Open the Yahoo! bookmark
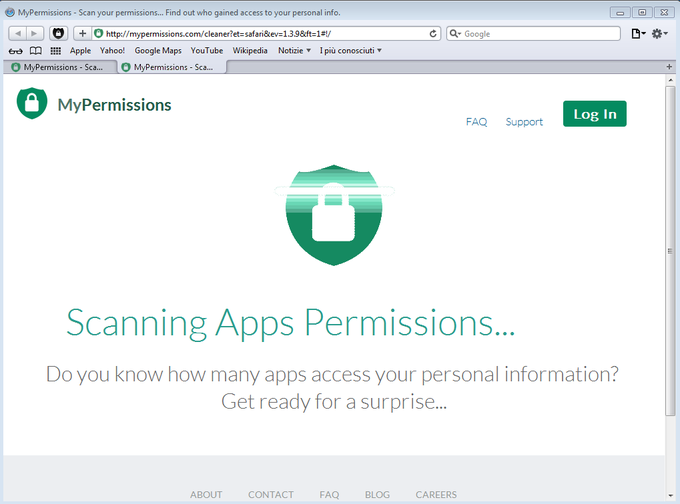The image size is (680, 504). click(x=112, y=51)
